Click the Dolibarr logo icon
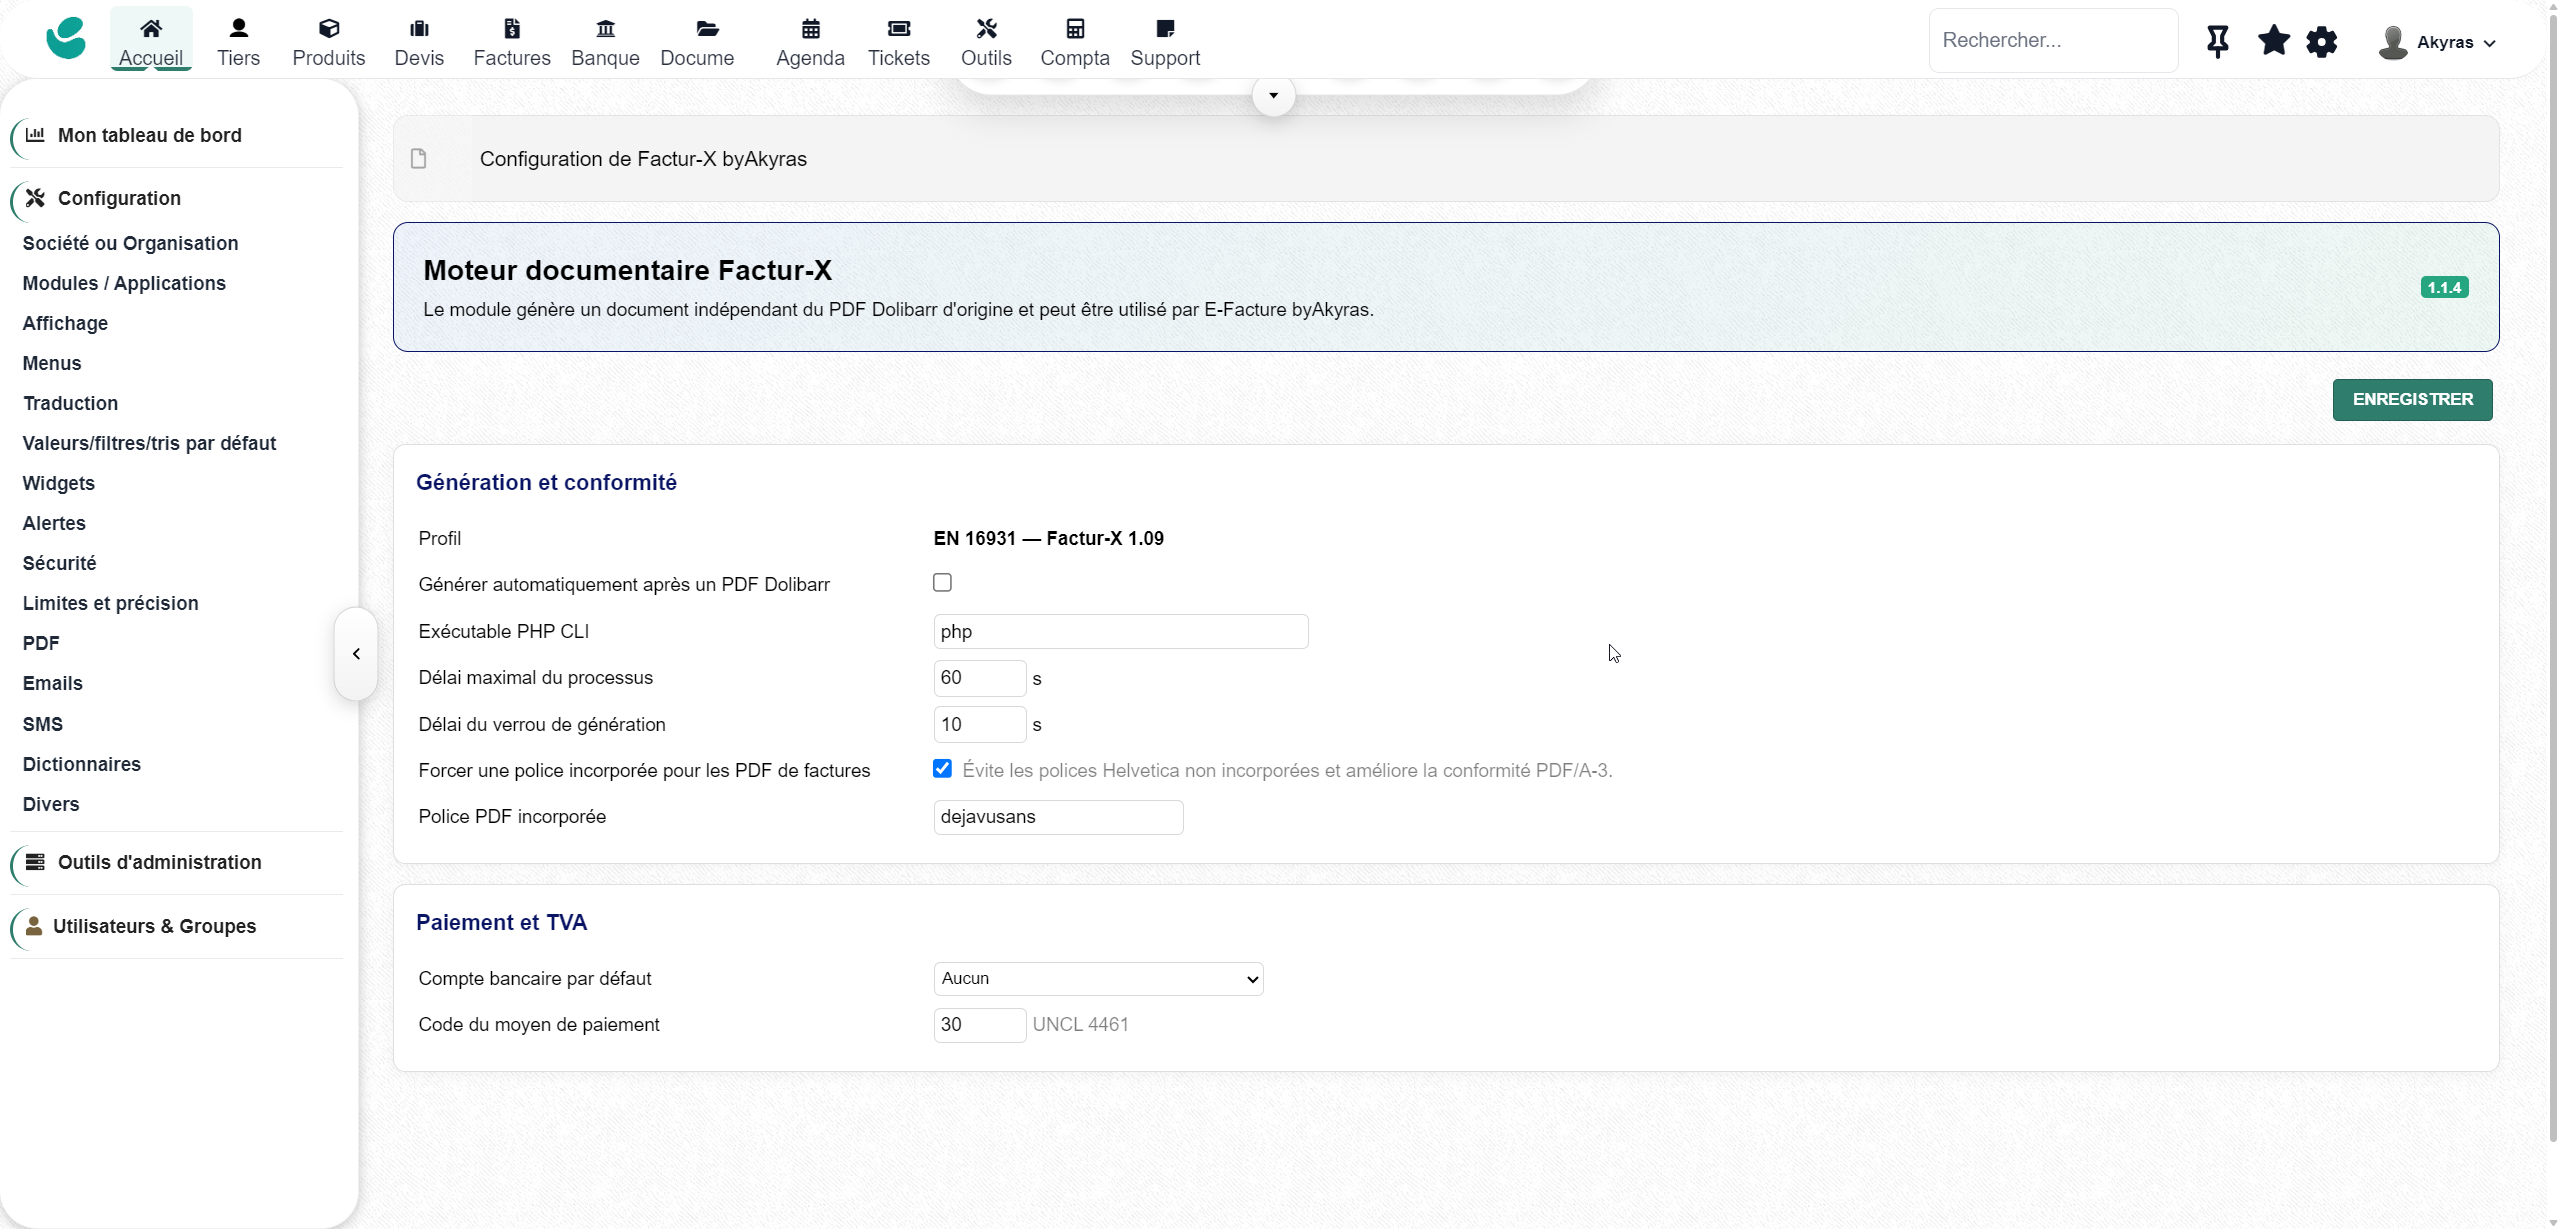 (x=66, y=39)
